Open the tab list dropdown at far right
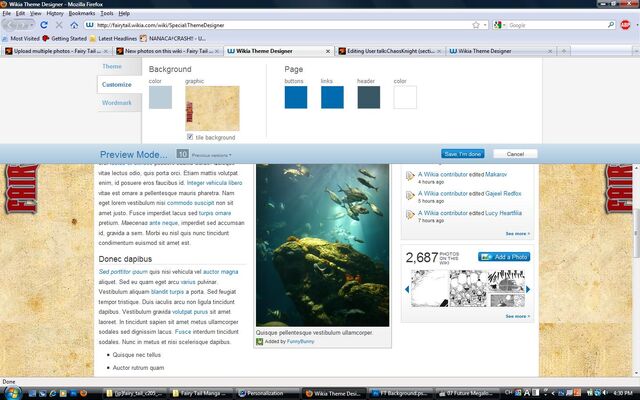Screen dimensions: 640x400 636,51
